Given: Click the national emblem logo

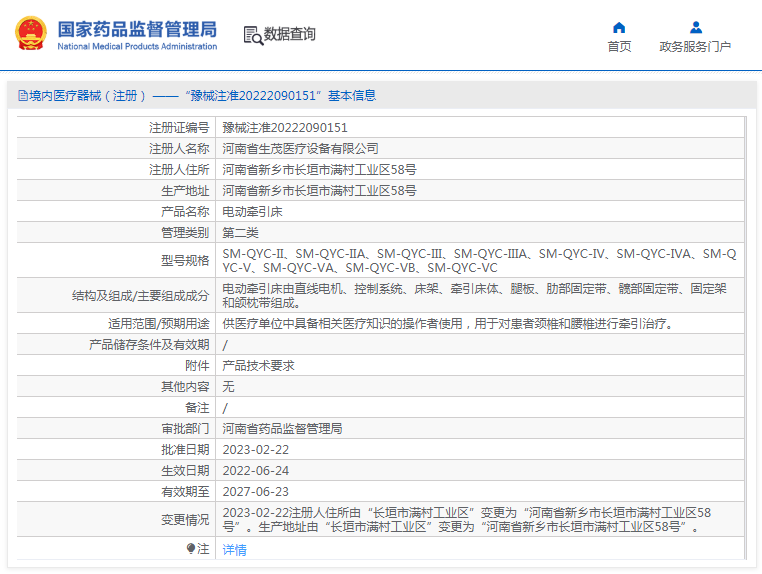Looking at the screenshot, I should click(31, 33).
